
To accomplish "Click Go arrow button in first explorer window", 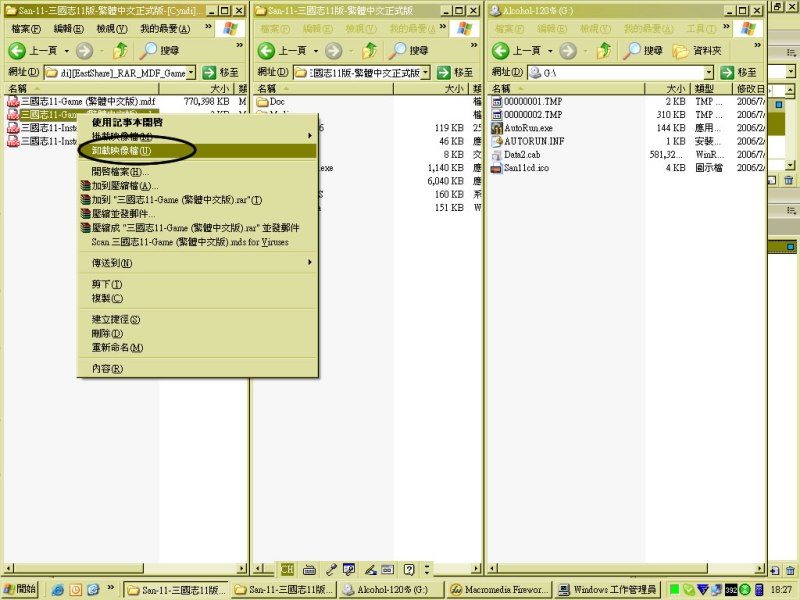I will click(209, 72).
